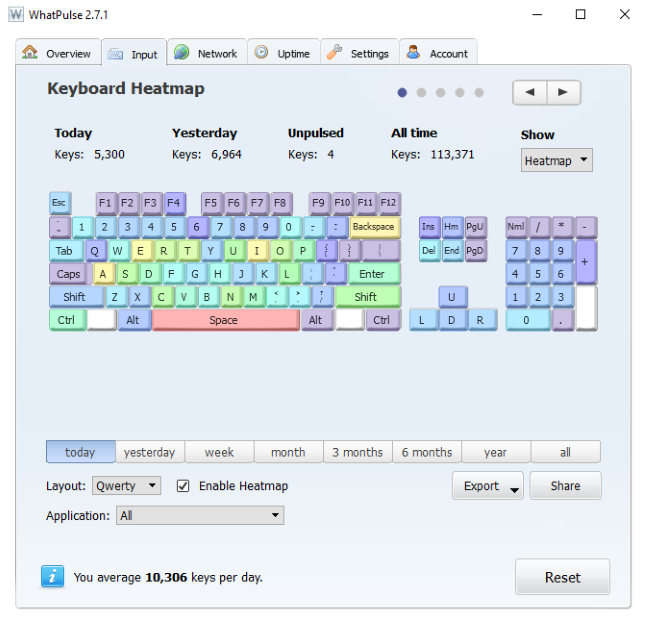648x625 pixels.
Task: Select the year time range
Action: coord(496,452)
